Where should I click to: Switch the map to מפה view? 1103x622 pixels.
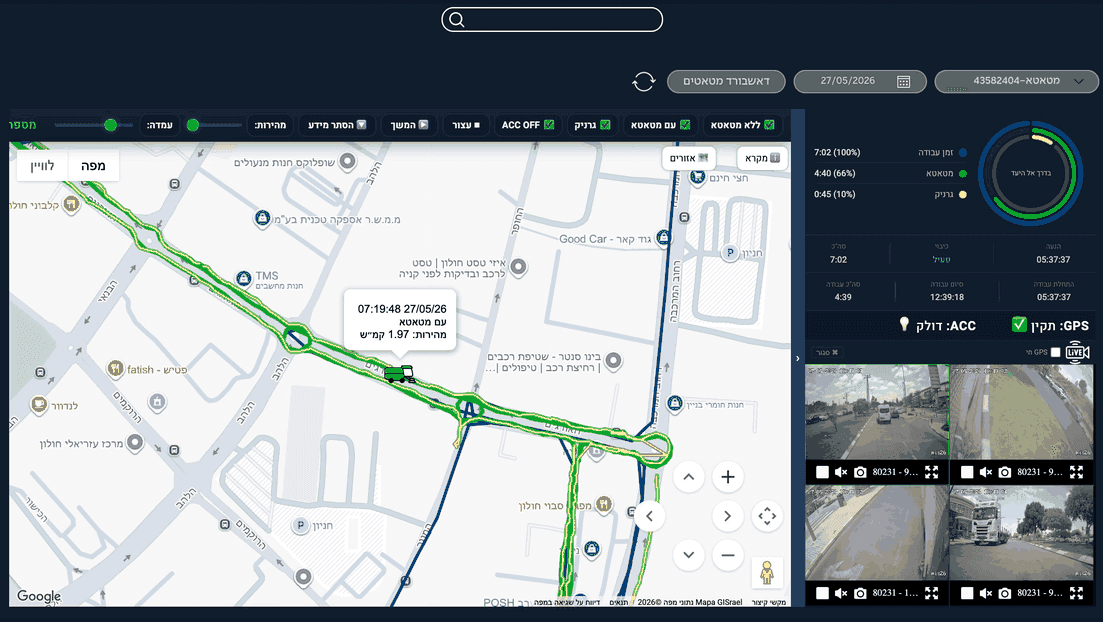(93, 166)
